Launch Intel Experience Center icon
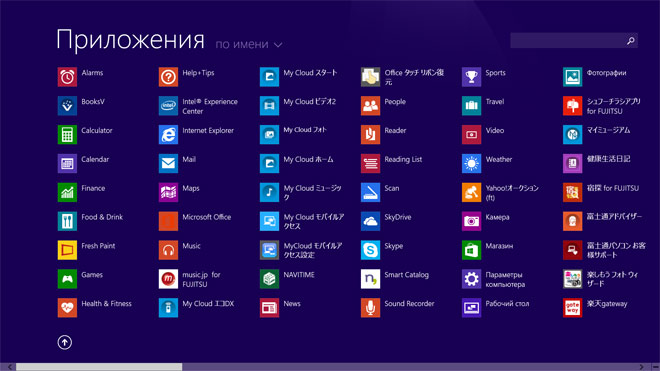Viewport: 660px width, 371px height. (168, 106)
